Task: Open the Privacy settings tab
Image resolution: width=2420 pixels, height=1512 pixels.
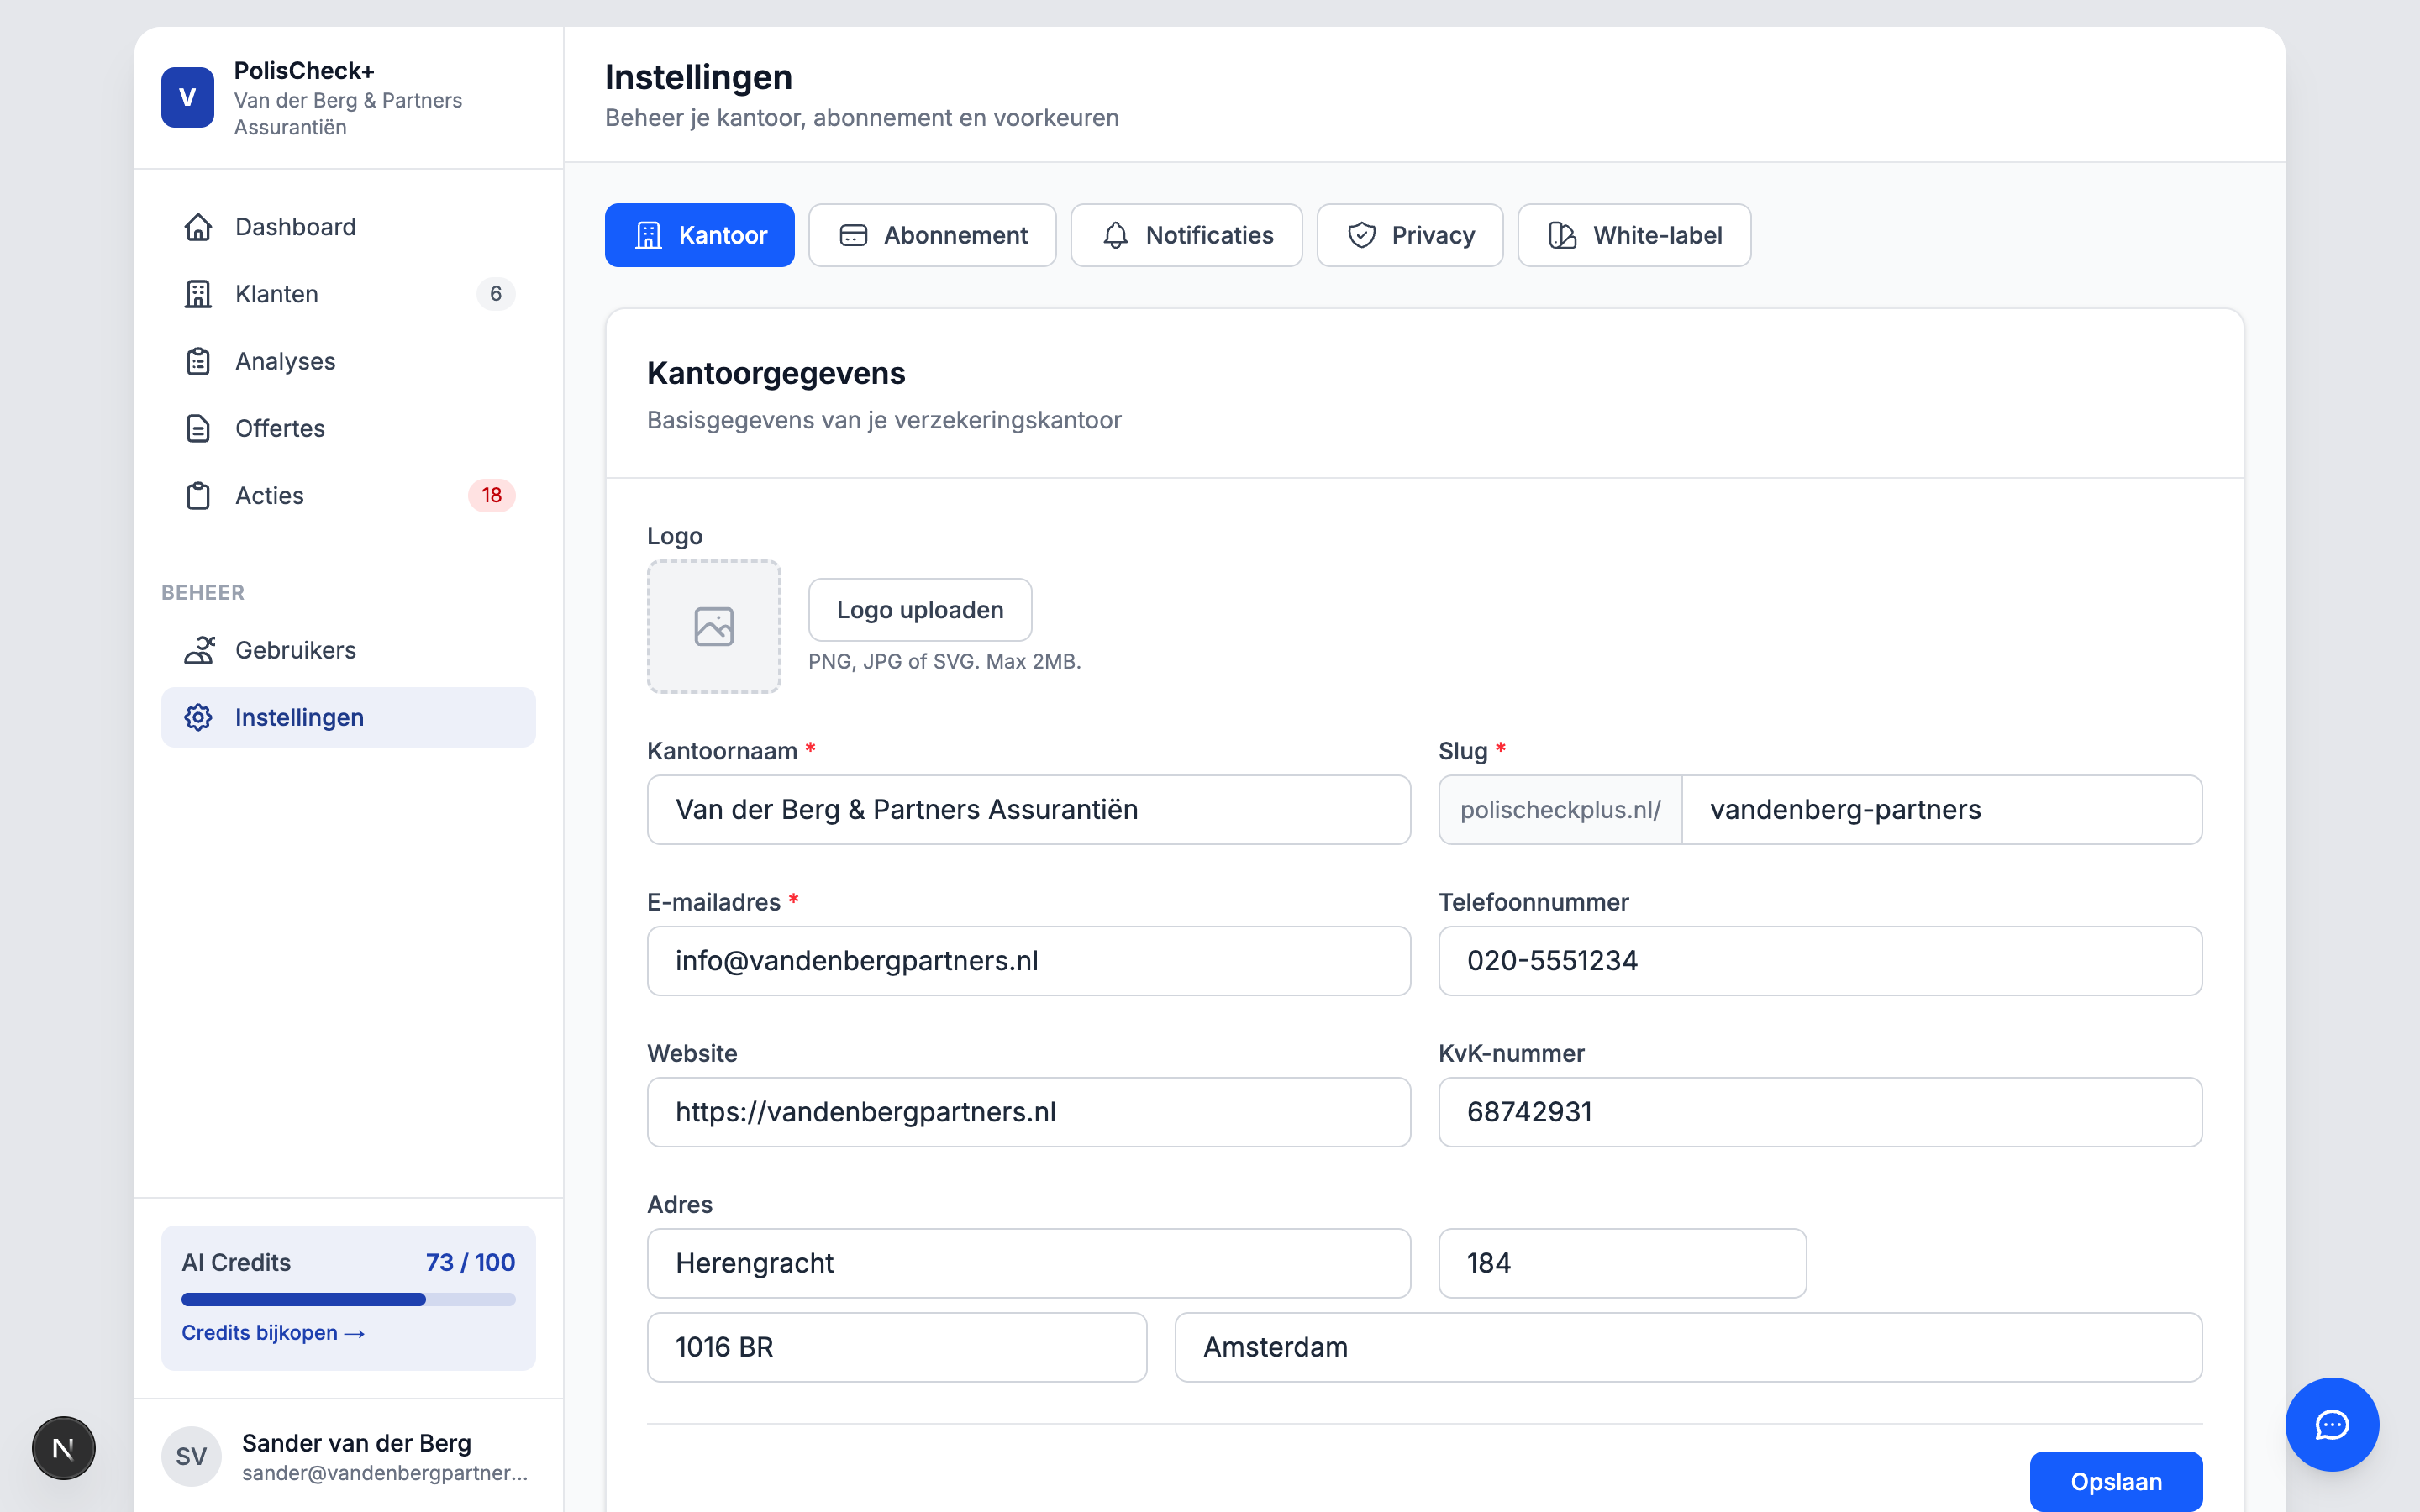Action: [x=1410, y=235]
